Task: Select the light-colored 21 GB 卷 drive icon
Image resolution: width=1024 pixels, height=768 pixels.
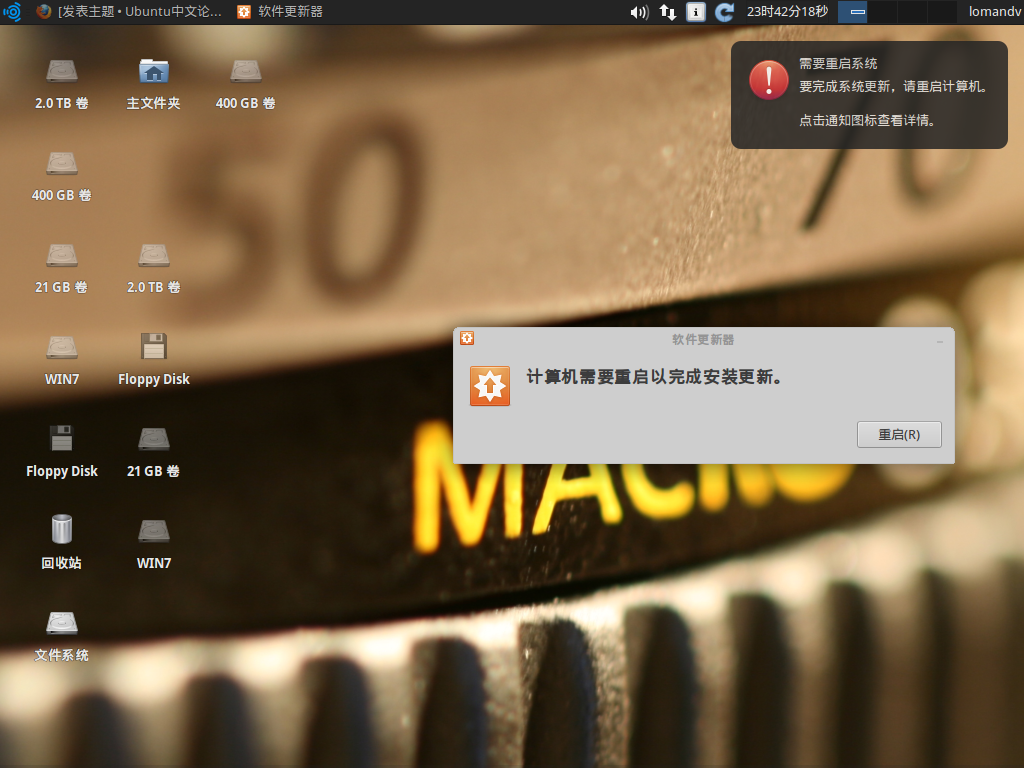Action: [x=61, y=269]
